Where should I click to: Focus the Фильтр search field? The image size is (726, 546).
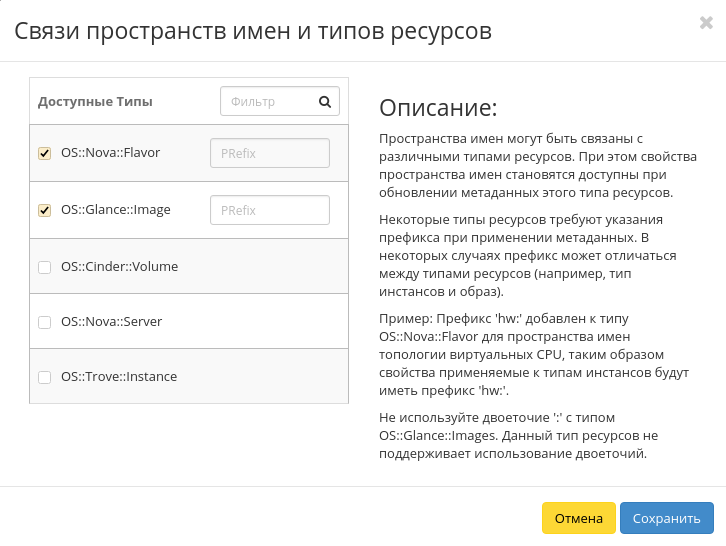coord(268,101)
